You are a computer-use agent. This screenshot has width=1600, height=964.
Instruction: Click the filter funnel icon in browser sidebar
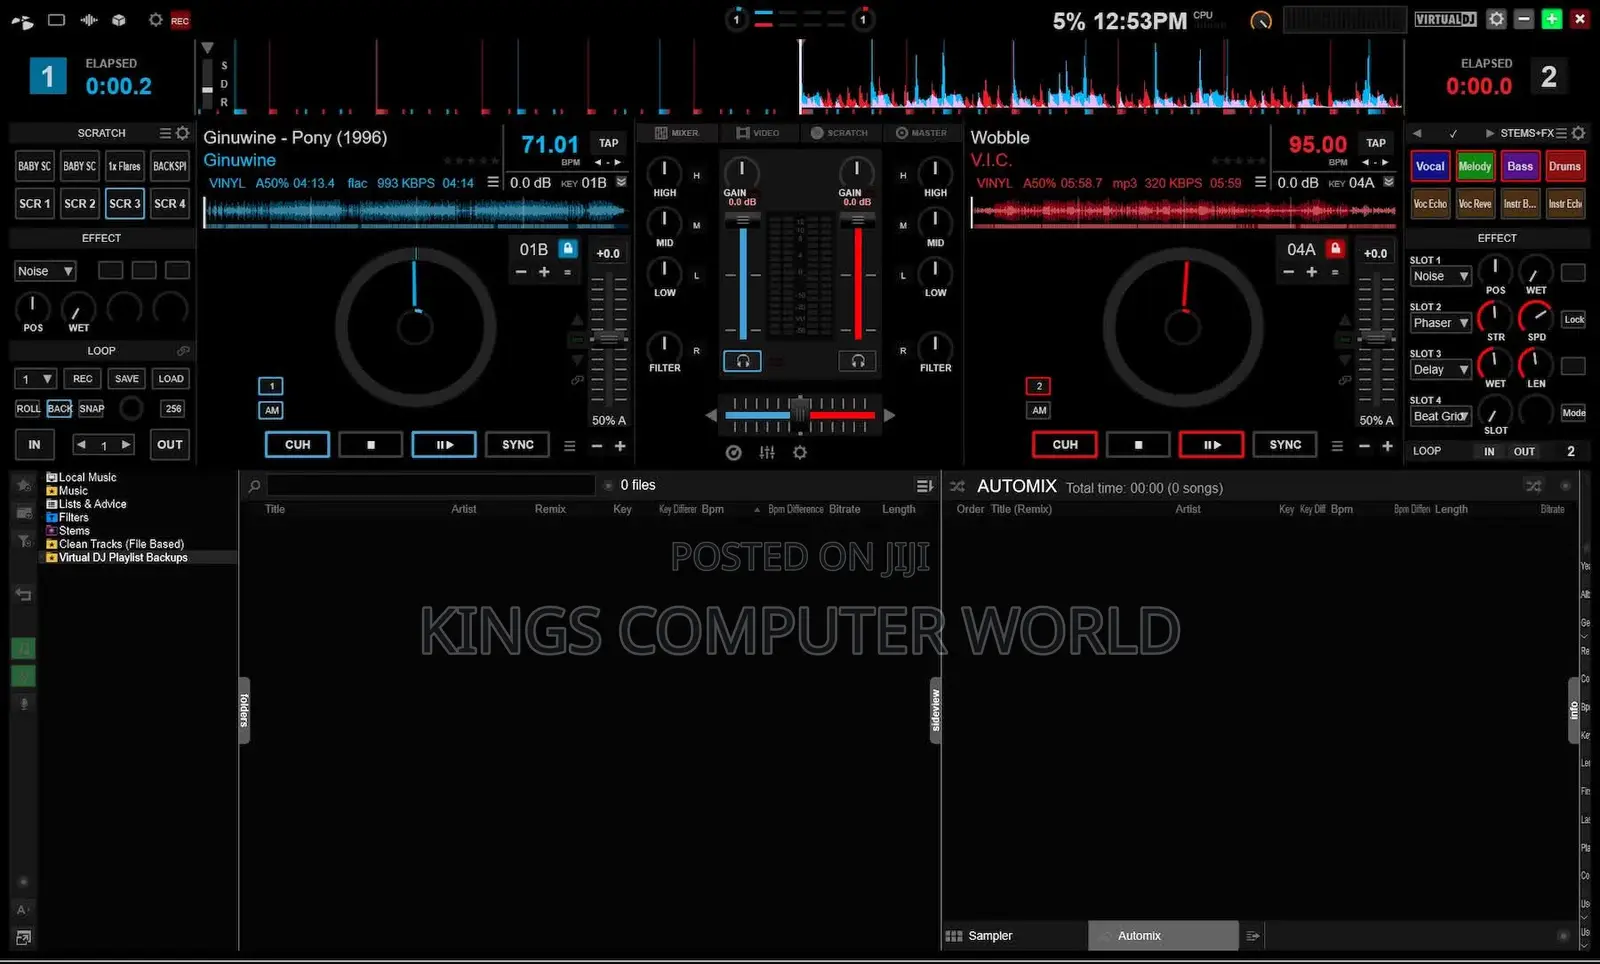24,541
